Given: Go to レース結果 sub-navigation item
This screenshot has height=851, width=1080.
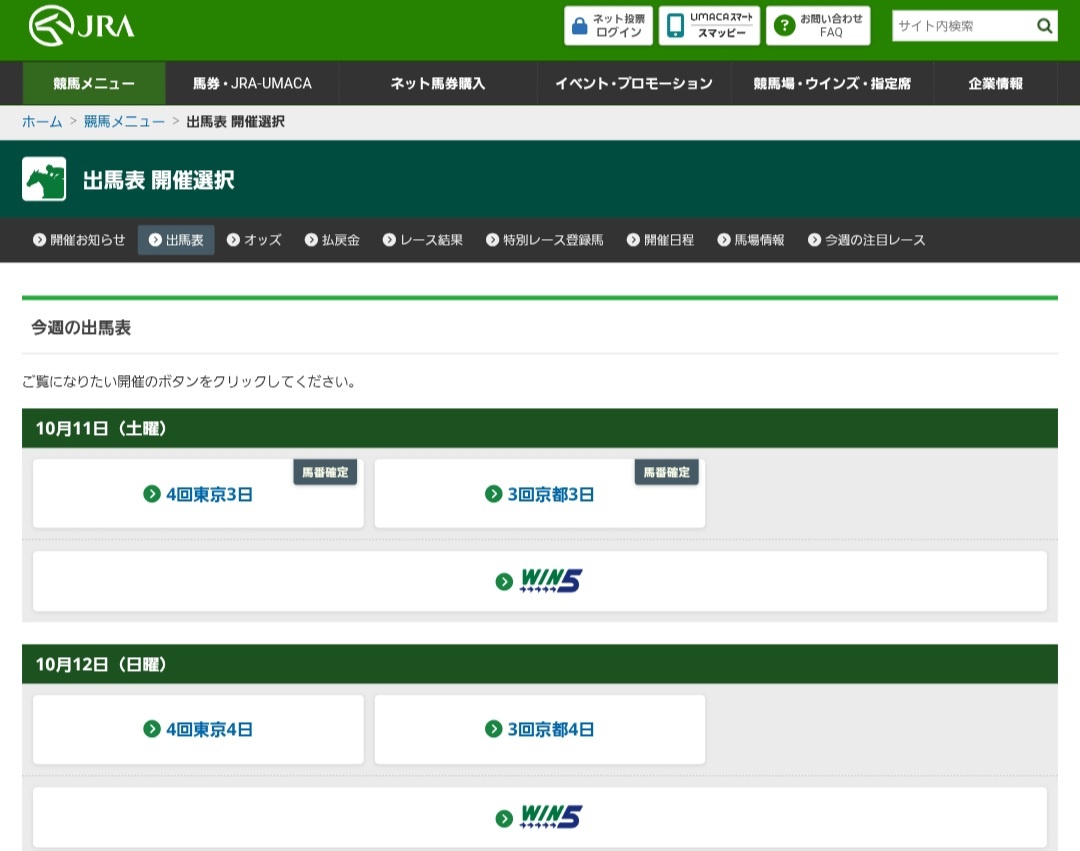Looking at the screenshot, I should [423, 240].
